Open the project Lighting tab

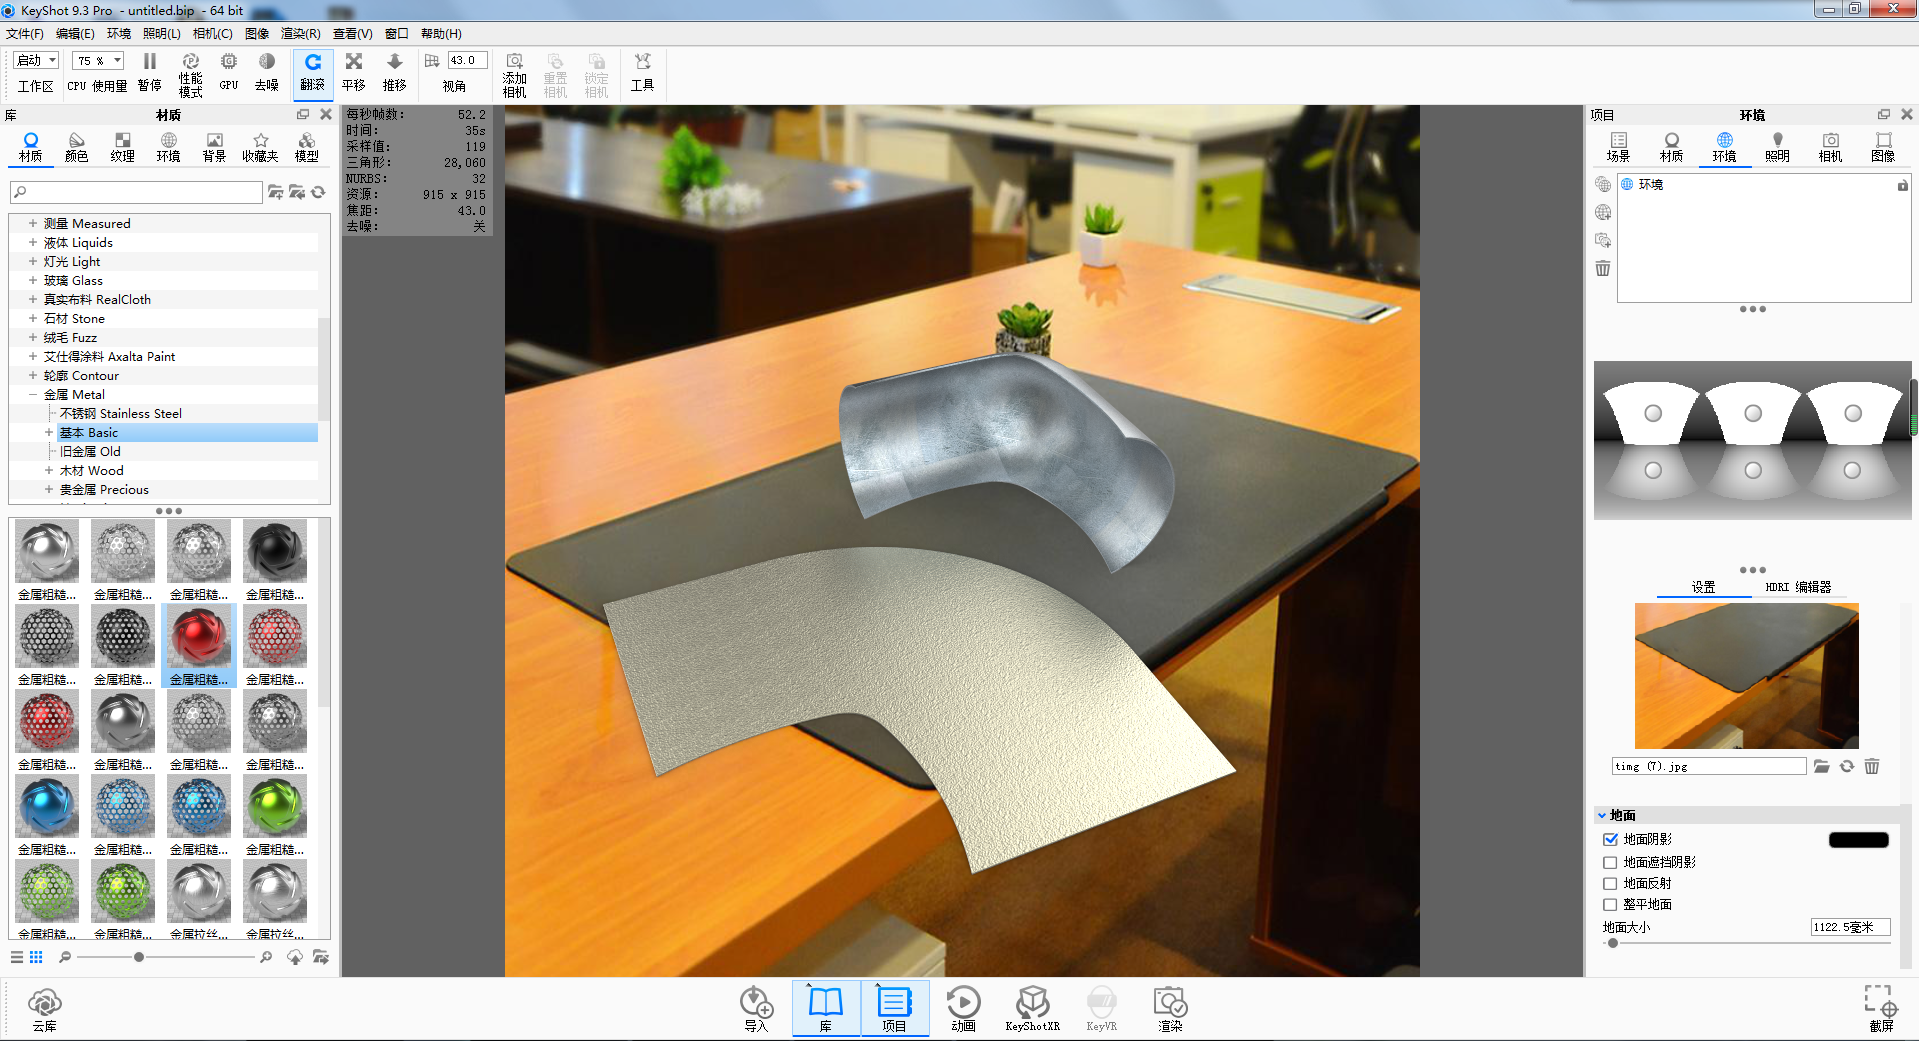(1777, 147)
